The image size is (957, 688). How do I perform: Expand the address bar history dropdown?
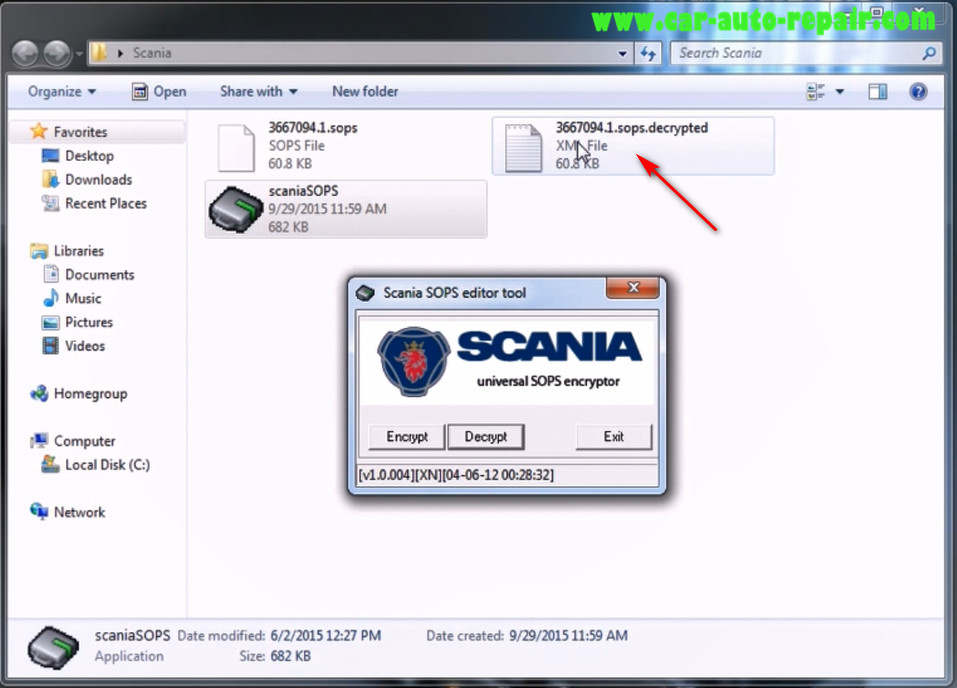622,54
